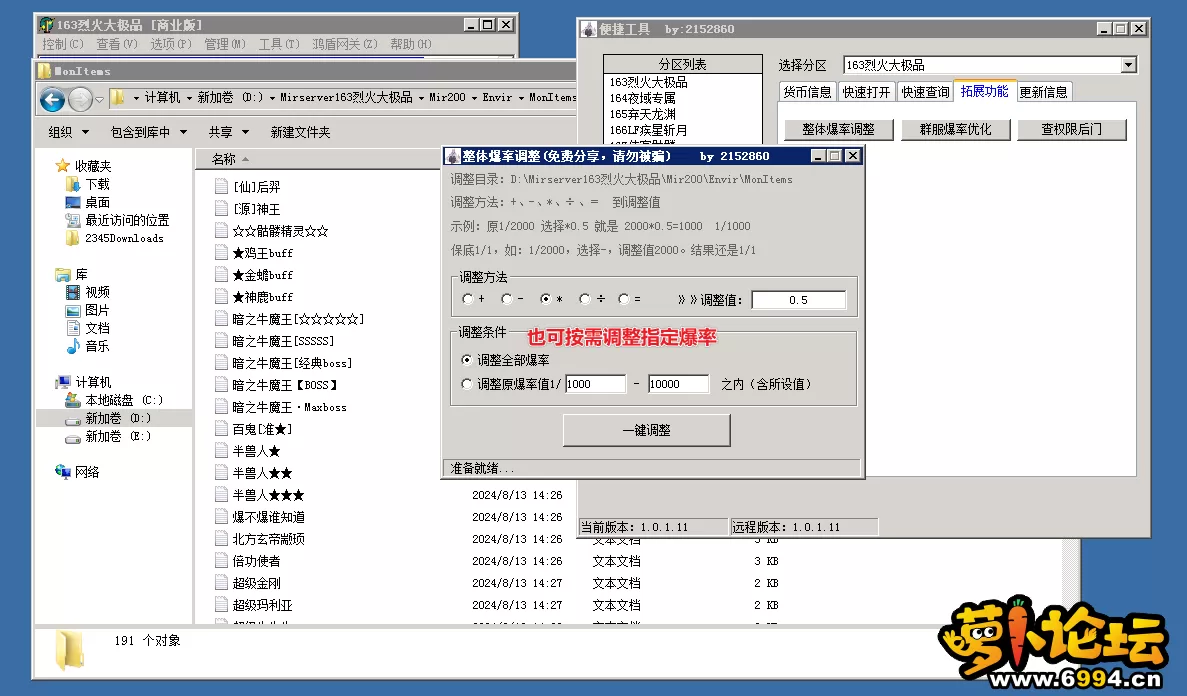Open the 网络 icon in sidebar
The width and height of the screenshot is (1187, 696).
coord(63,472)
